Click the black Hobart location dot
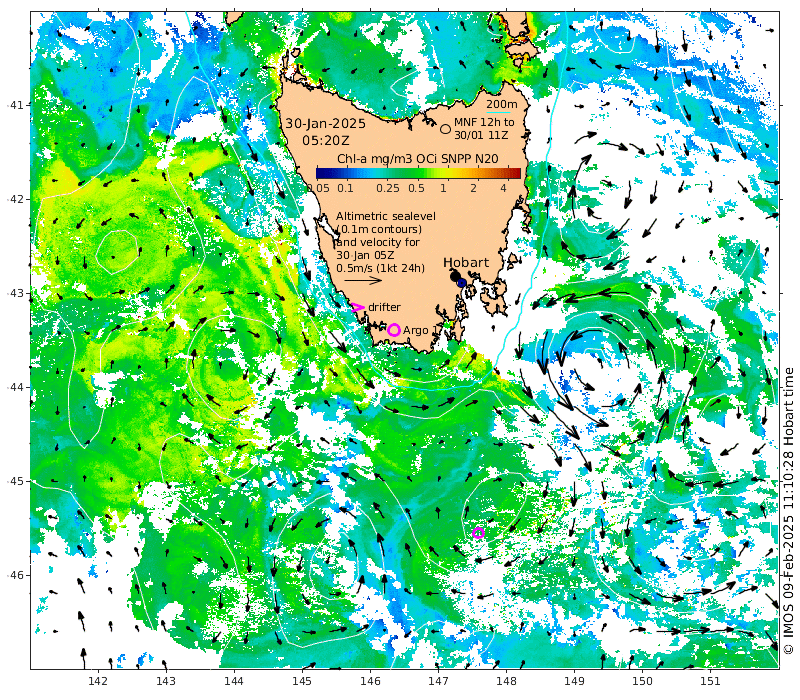The image size is (800, 700). point(455,276)
